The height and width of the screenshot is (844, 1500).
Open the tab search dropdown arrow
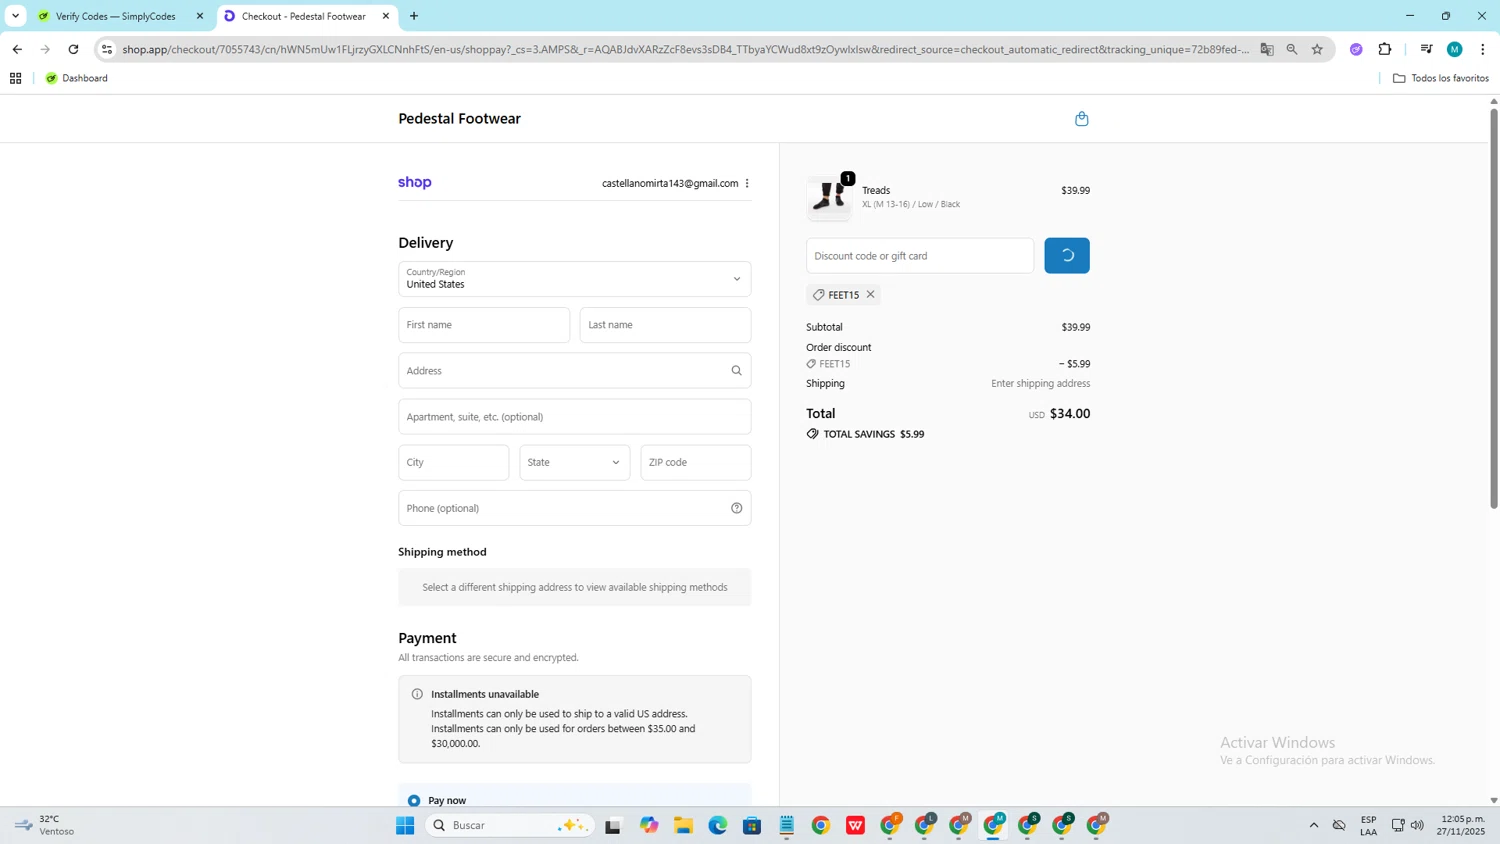(x=15, y=16)
